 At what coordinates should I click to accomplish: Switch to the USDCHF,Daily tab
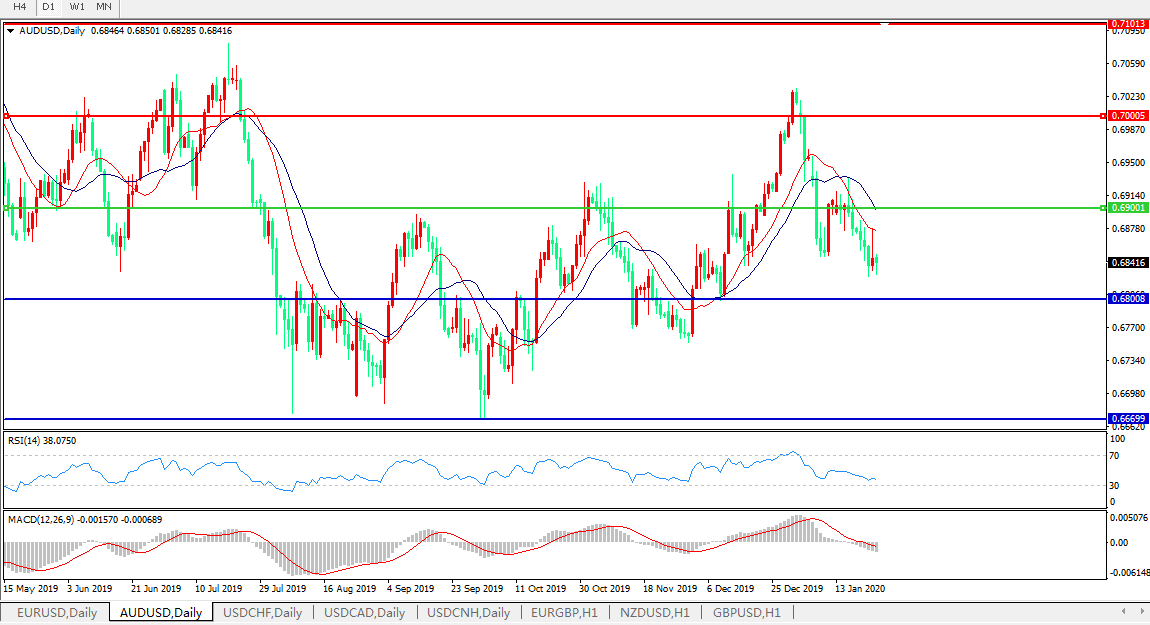coord(263,612)
